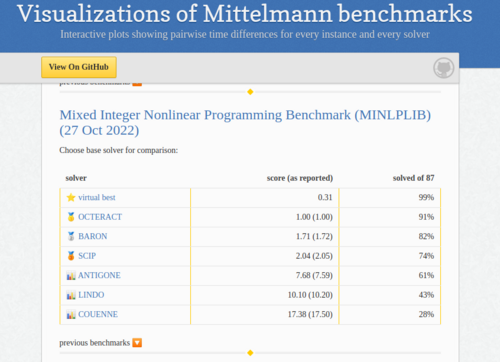
Task: Click BARON score 1.71 (1.72)
Action: (314, 236)
